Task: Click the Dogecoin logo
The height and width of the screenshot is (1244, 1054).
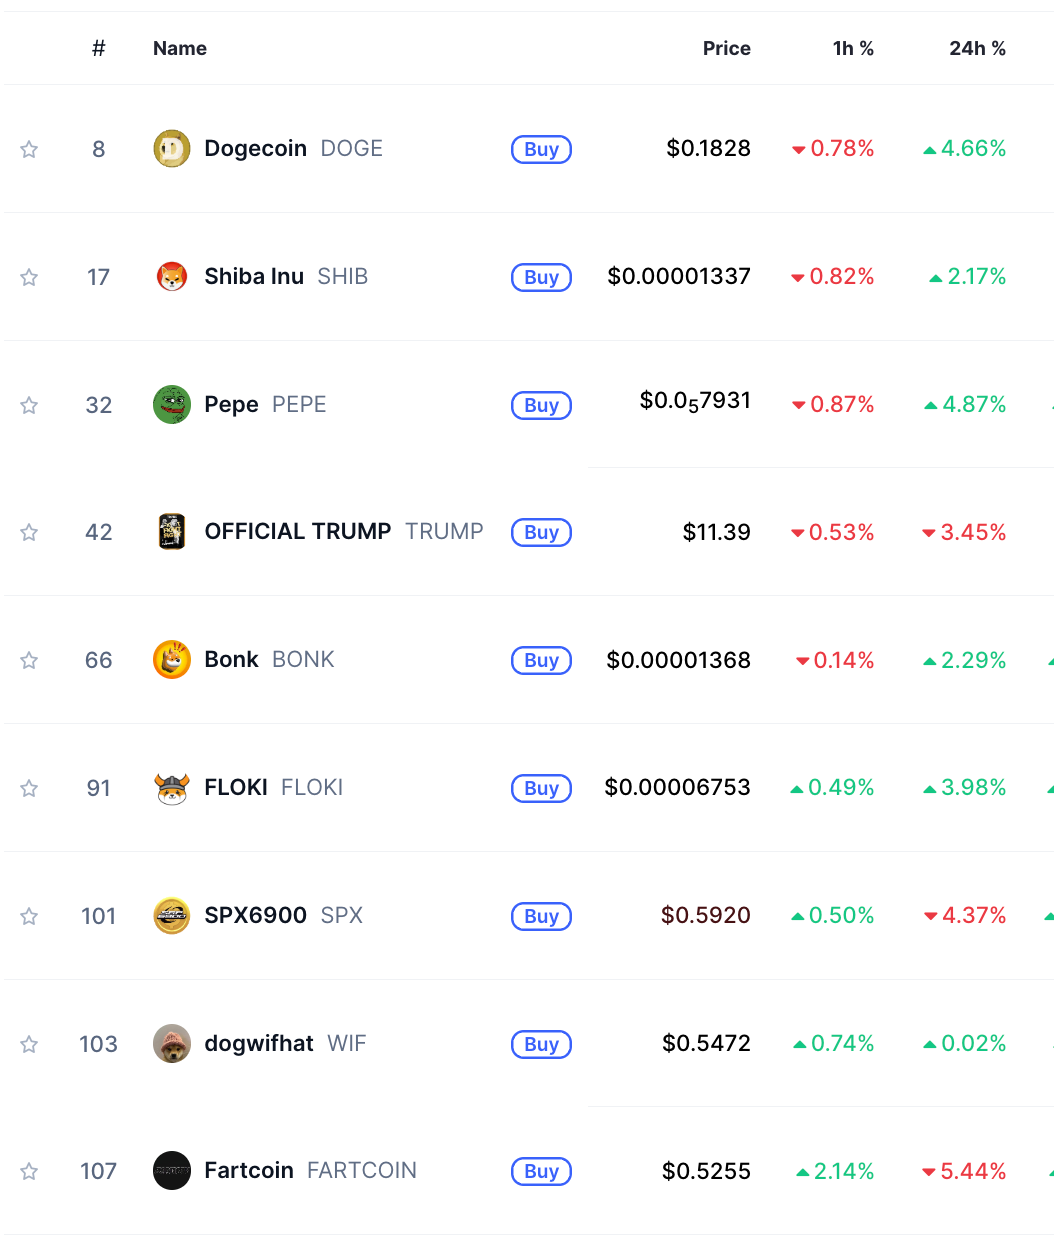Action: (x=171, y=148)
